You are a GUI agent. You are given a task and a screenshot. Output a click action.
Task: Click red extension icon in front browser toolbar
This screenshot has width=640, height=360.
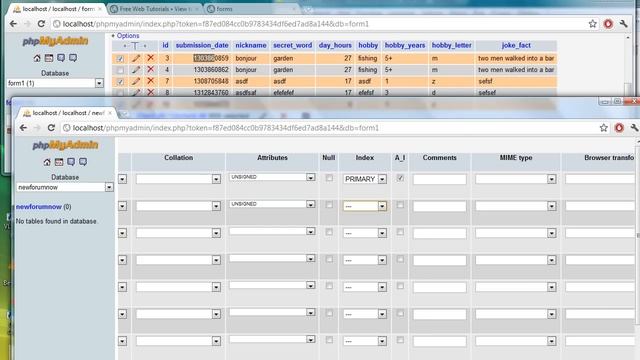pyautogui.click(x=619, y=128)
